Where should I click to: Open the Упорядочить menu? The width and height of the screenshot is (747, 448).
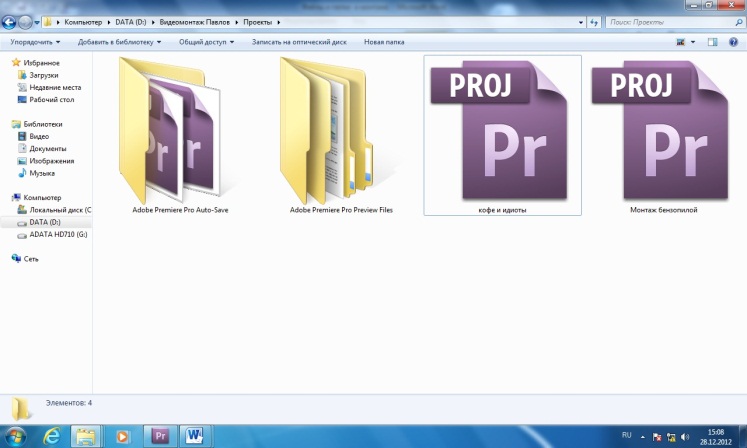tap(35, 42)
